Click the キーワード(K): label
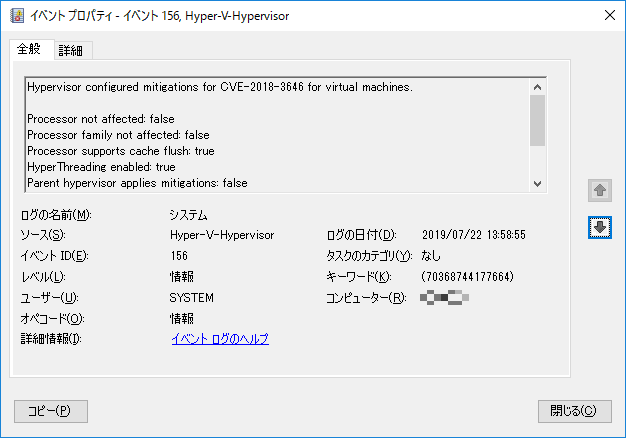 click(359, 277)
